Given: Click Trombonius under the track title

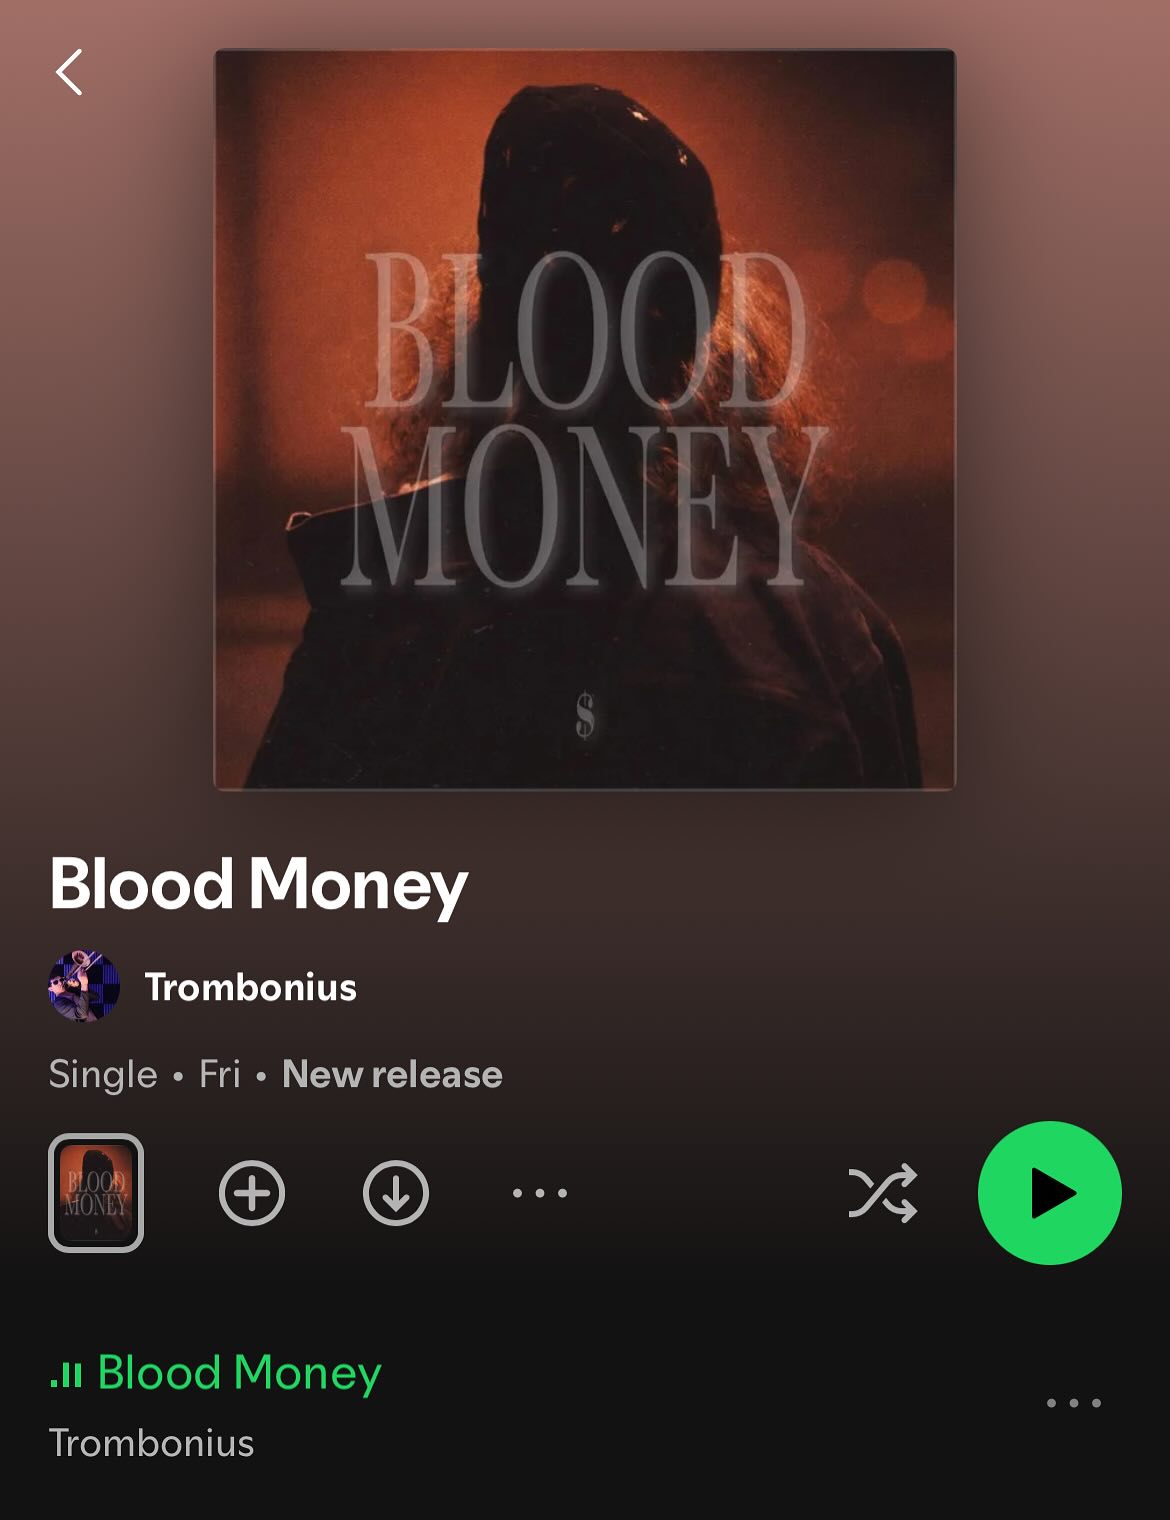Looking at the screenshot, I should pyautogui.click(x=151, y=1443).
